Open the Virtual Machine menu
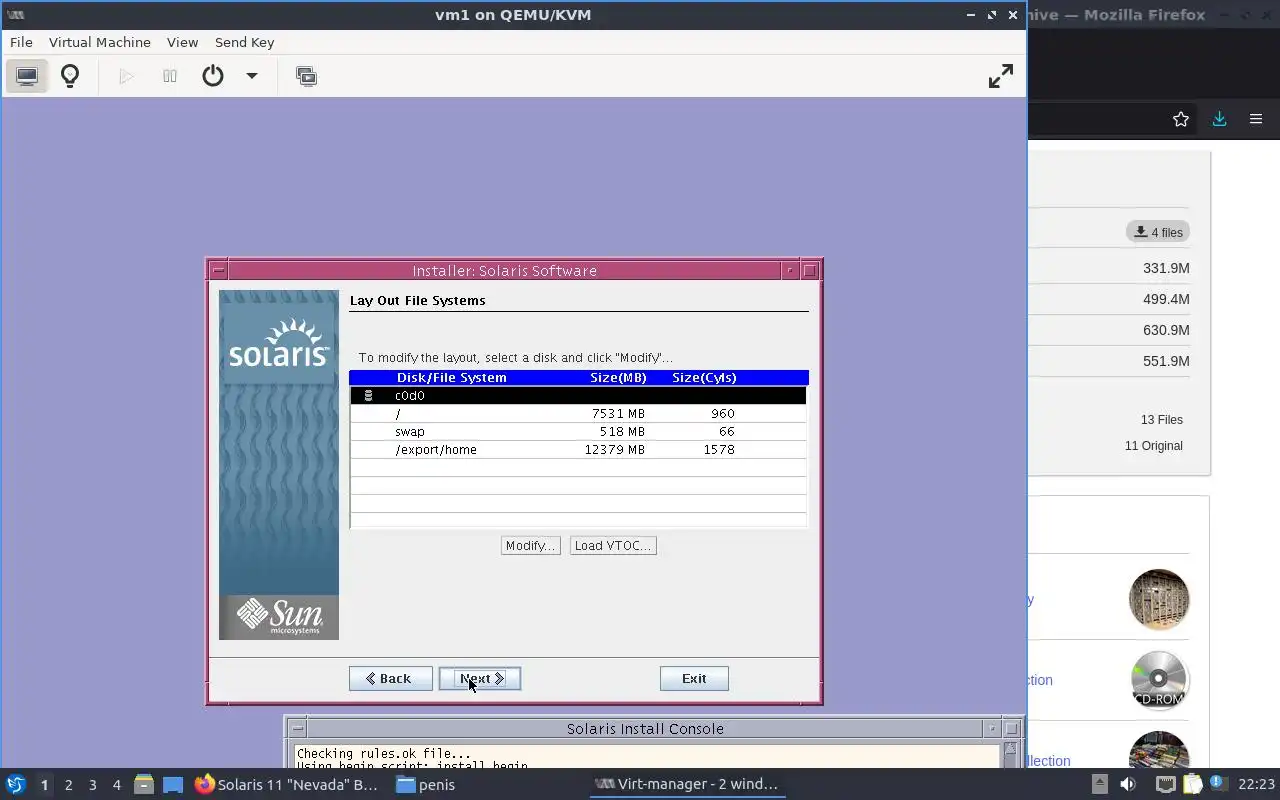This screenshot has height=800, width=1280. click(x=100, y=42)
